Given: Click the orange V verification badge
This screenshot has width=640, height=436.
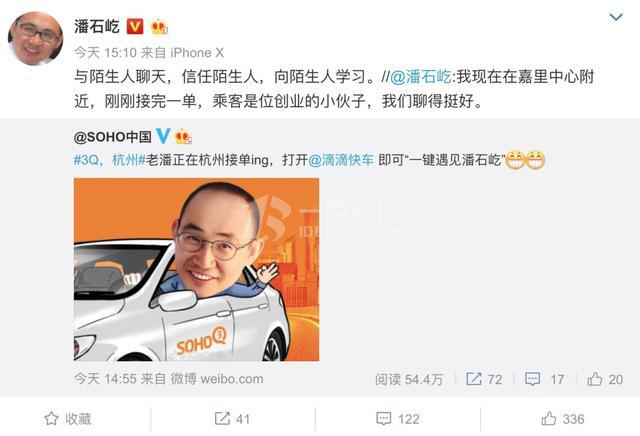Looking at the screenshot, I should 135,27.
